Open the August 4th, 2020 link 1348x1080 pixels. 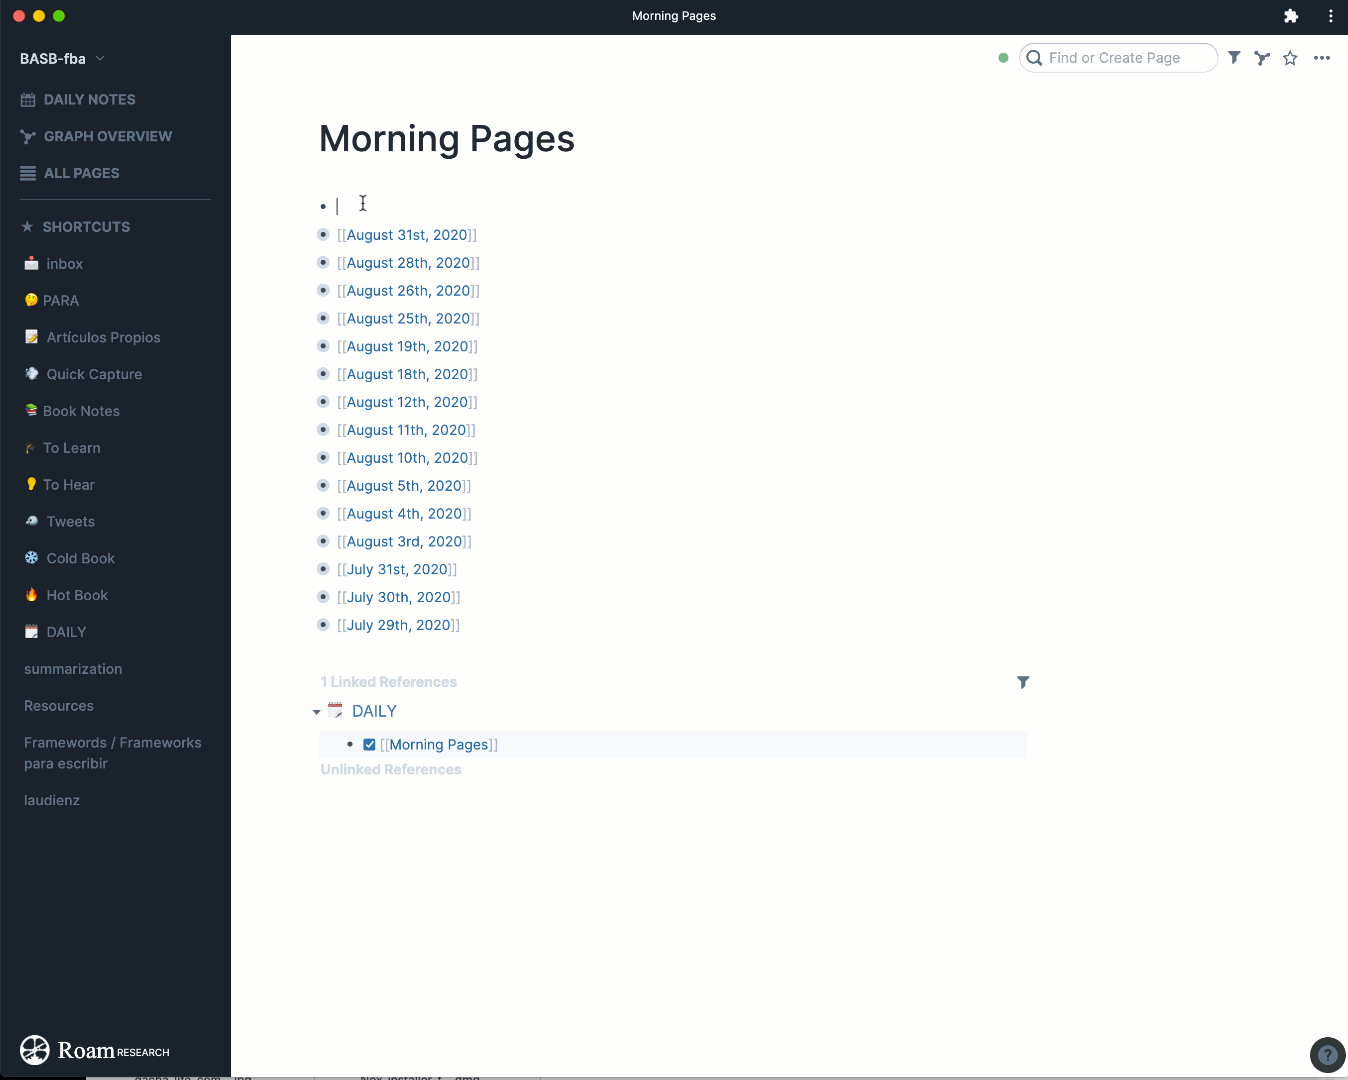(x=404, y=514)
